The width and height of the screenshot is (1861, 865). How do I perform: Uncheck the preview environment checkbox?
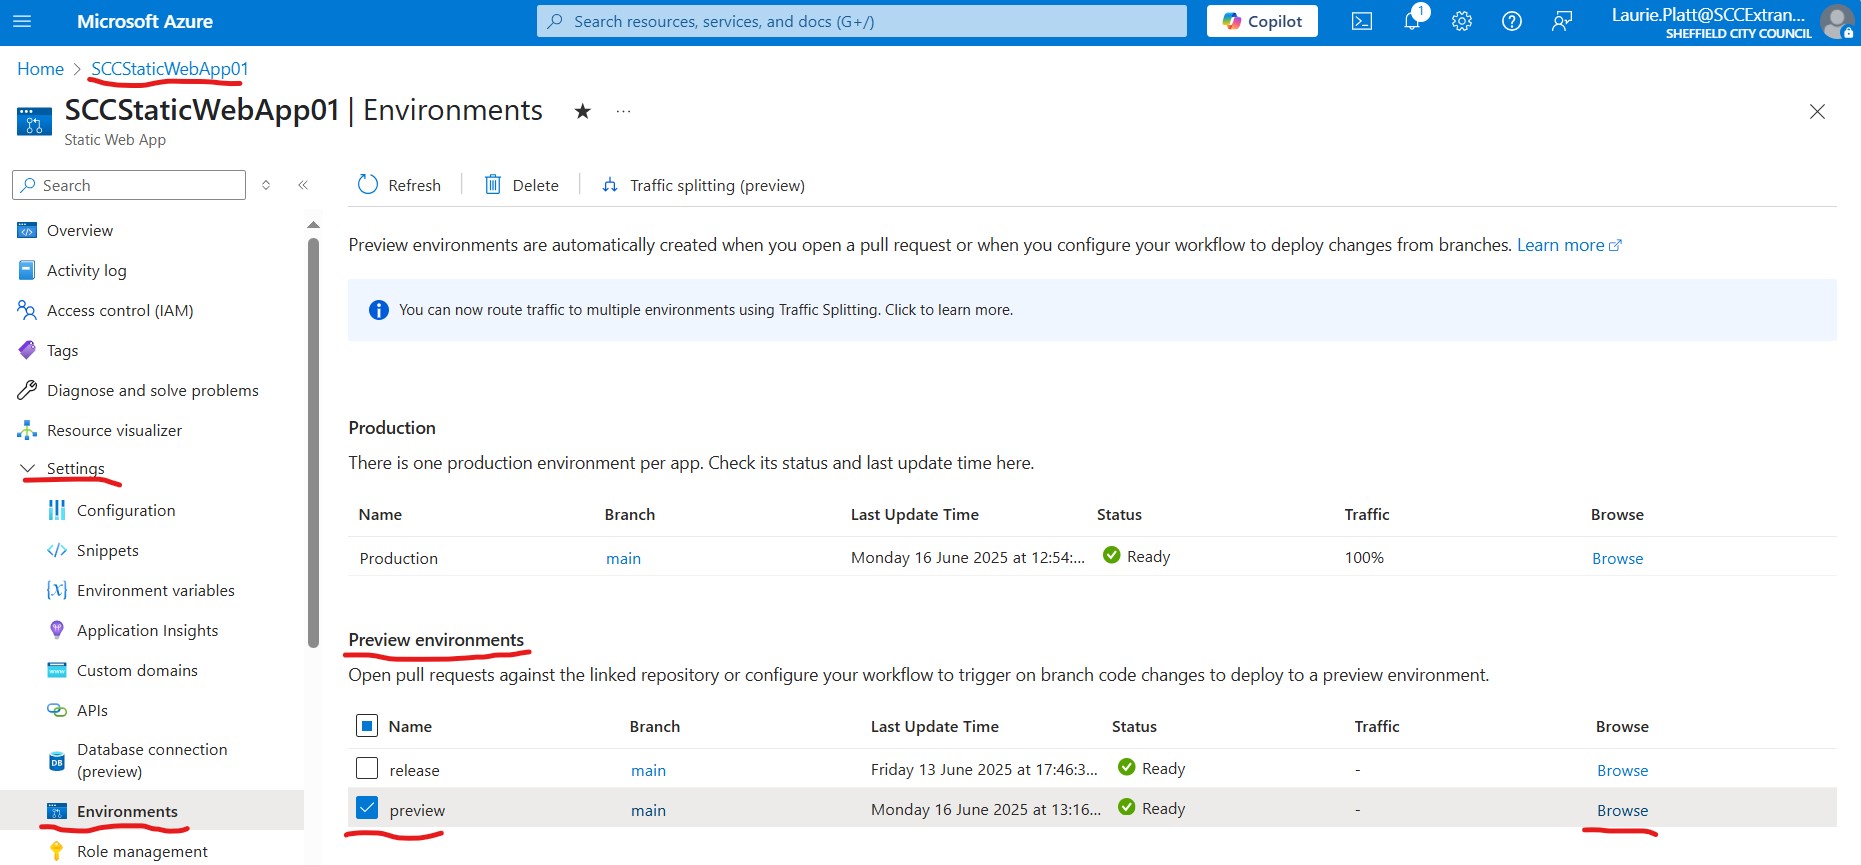point(367,808)
